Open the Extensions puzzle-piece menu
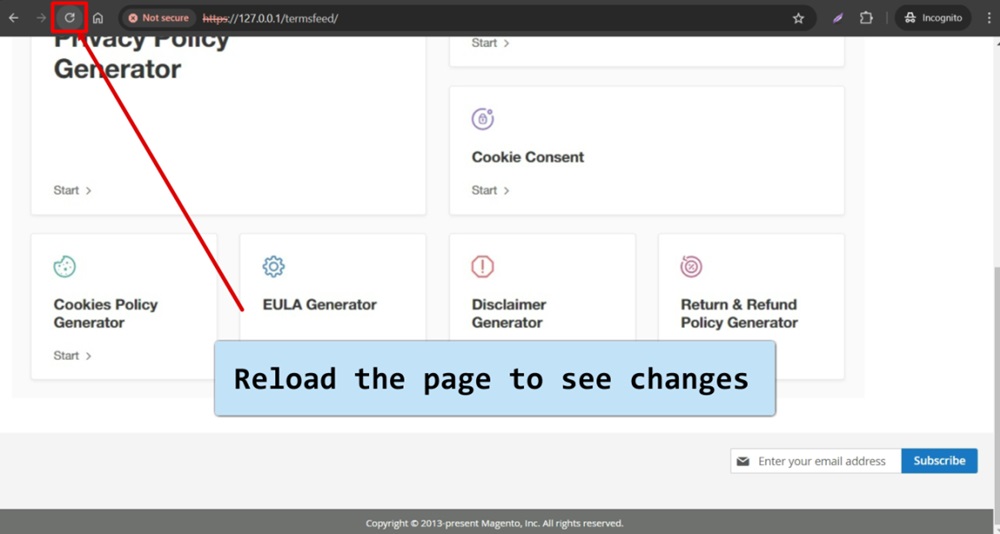 866,18
